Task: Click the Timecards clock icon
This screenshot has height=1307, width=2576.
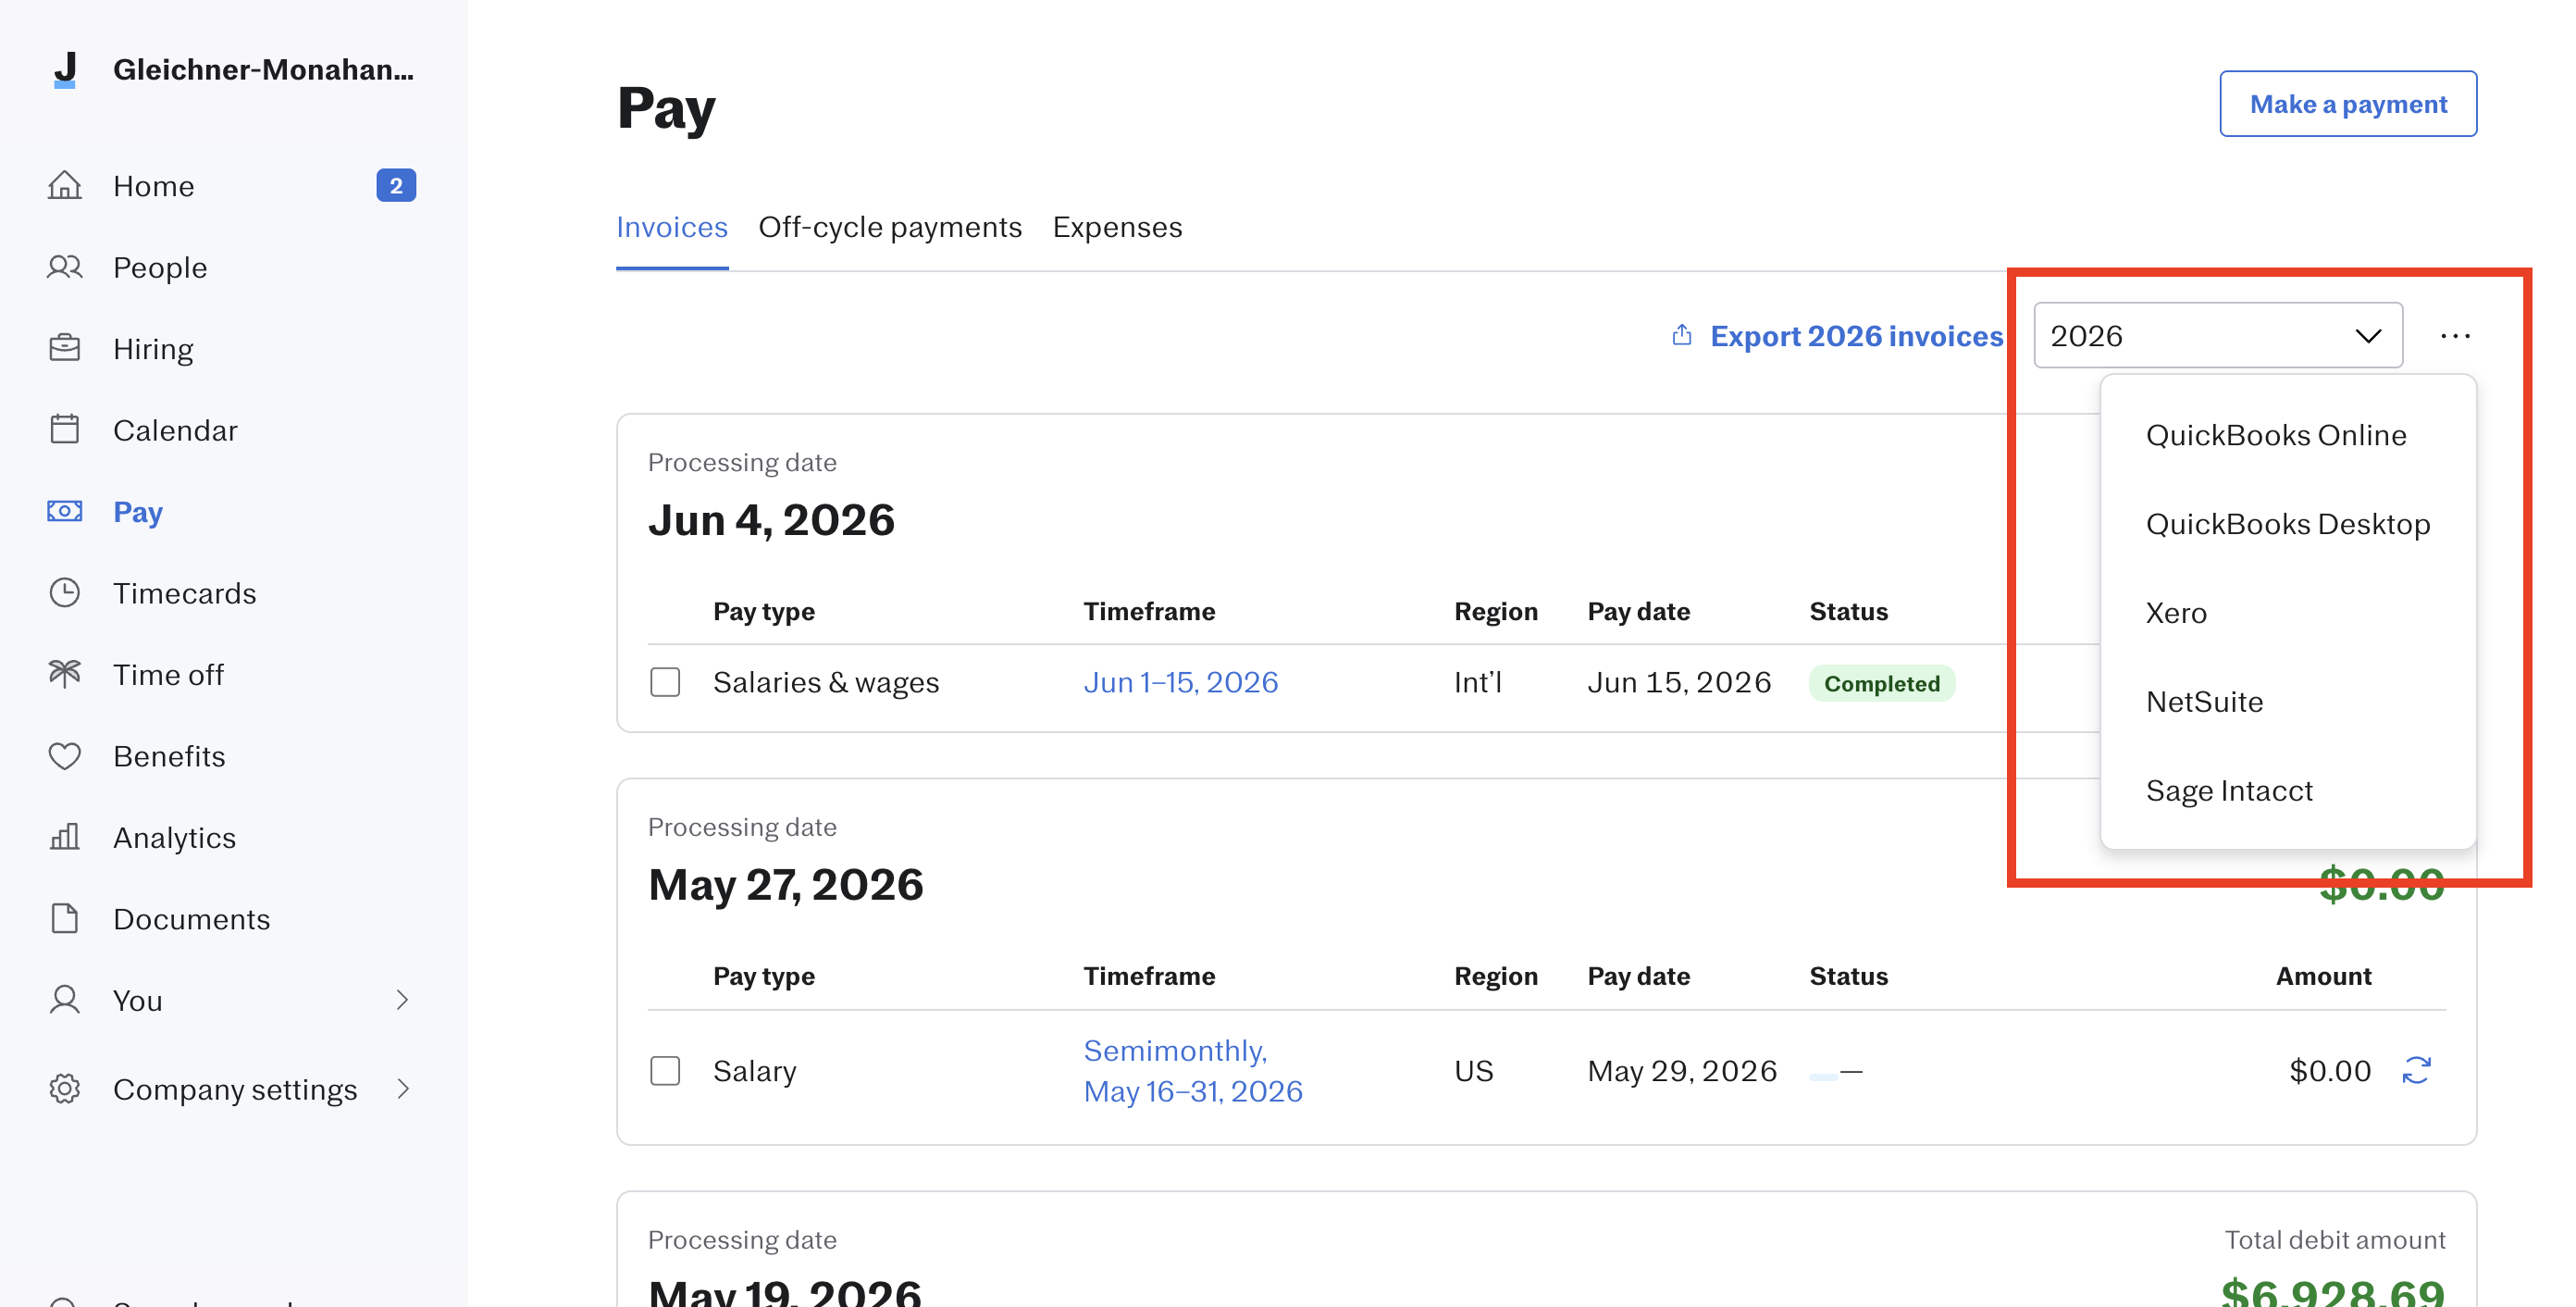Action: [x=65, y=593]
